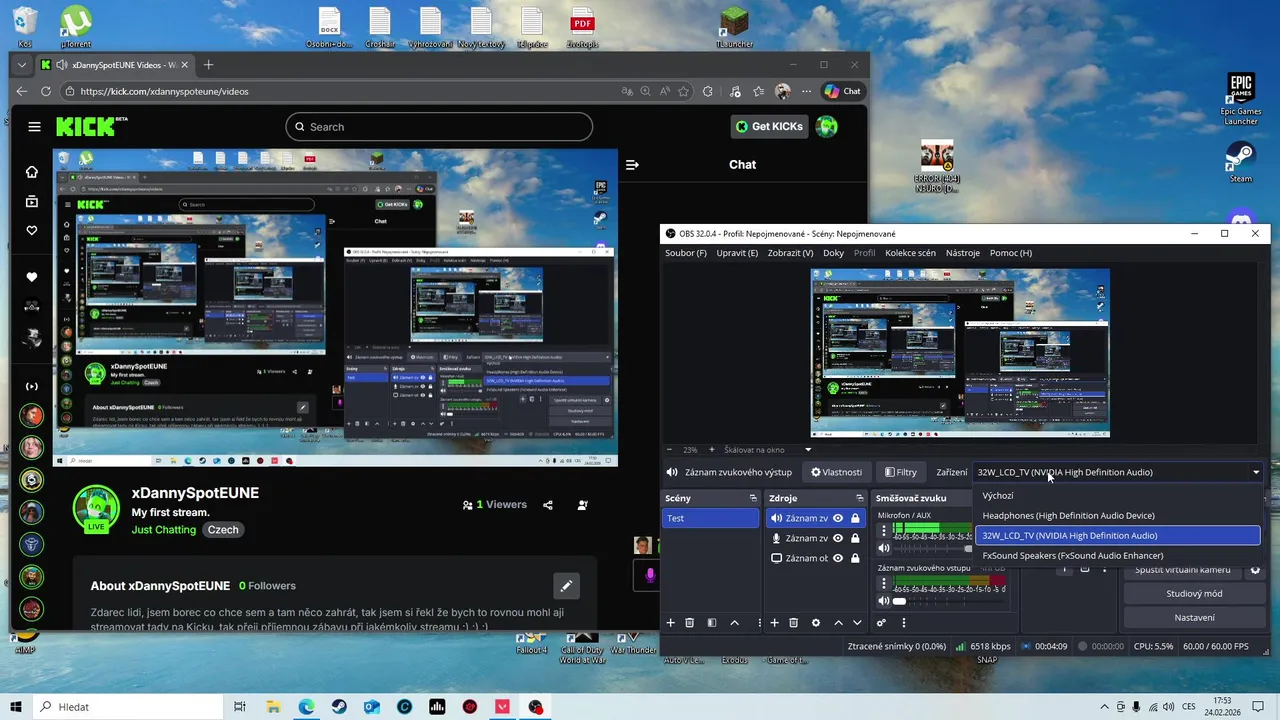The image size is (1280, 720).
Task: Open the Epic Games Launcher desktop icon
Action: click(1241, 98)
